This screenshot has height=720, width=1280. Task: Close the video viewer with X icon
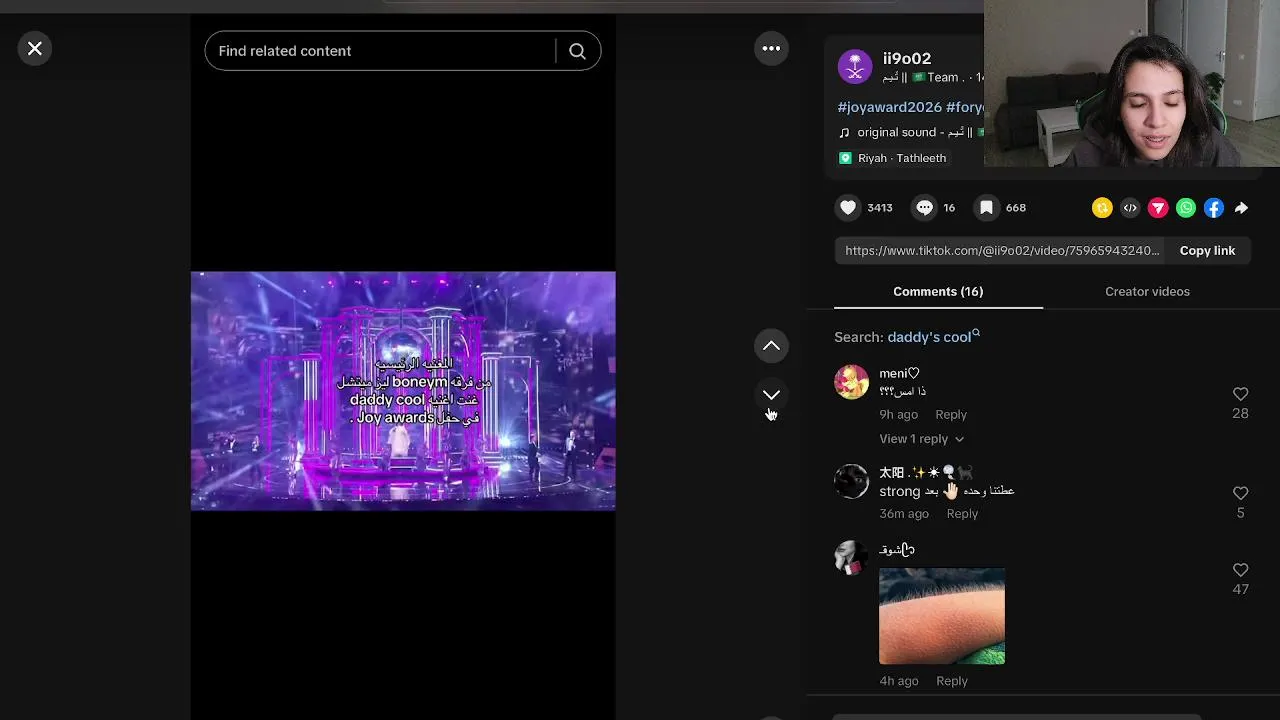(35, 48)
